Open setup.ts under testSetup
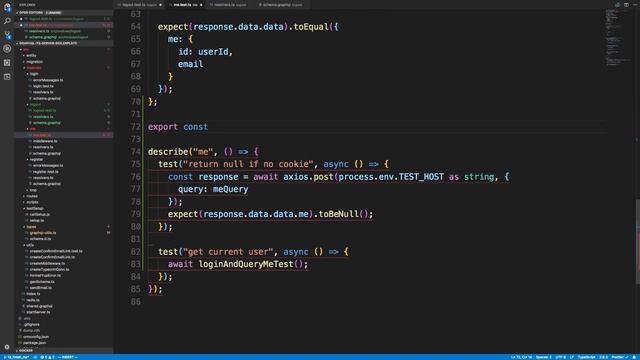Screen dimensions: 640x360 (x=37, y=220)
